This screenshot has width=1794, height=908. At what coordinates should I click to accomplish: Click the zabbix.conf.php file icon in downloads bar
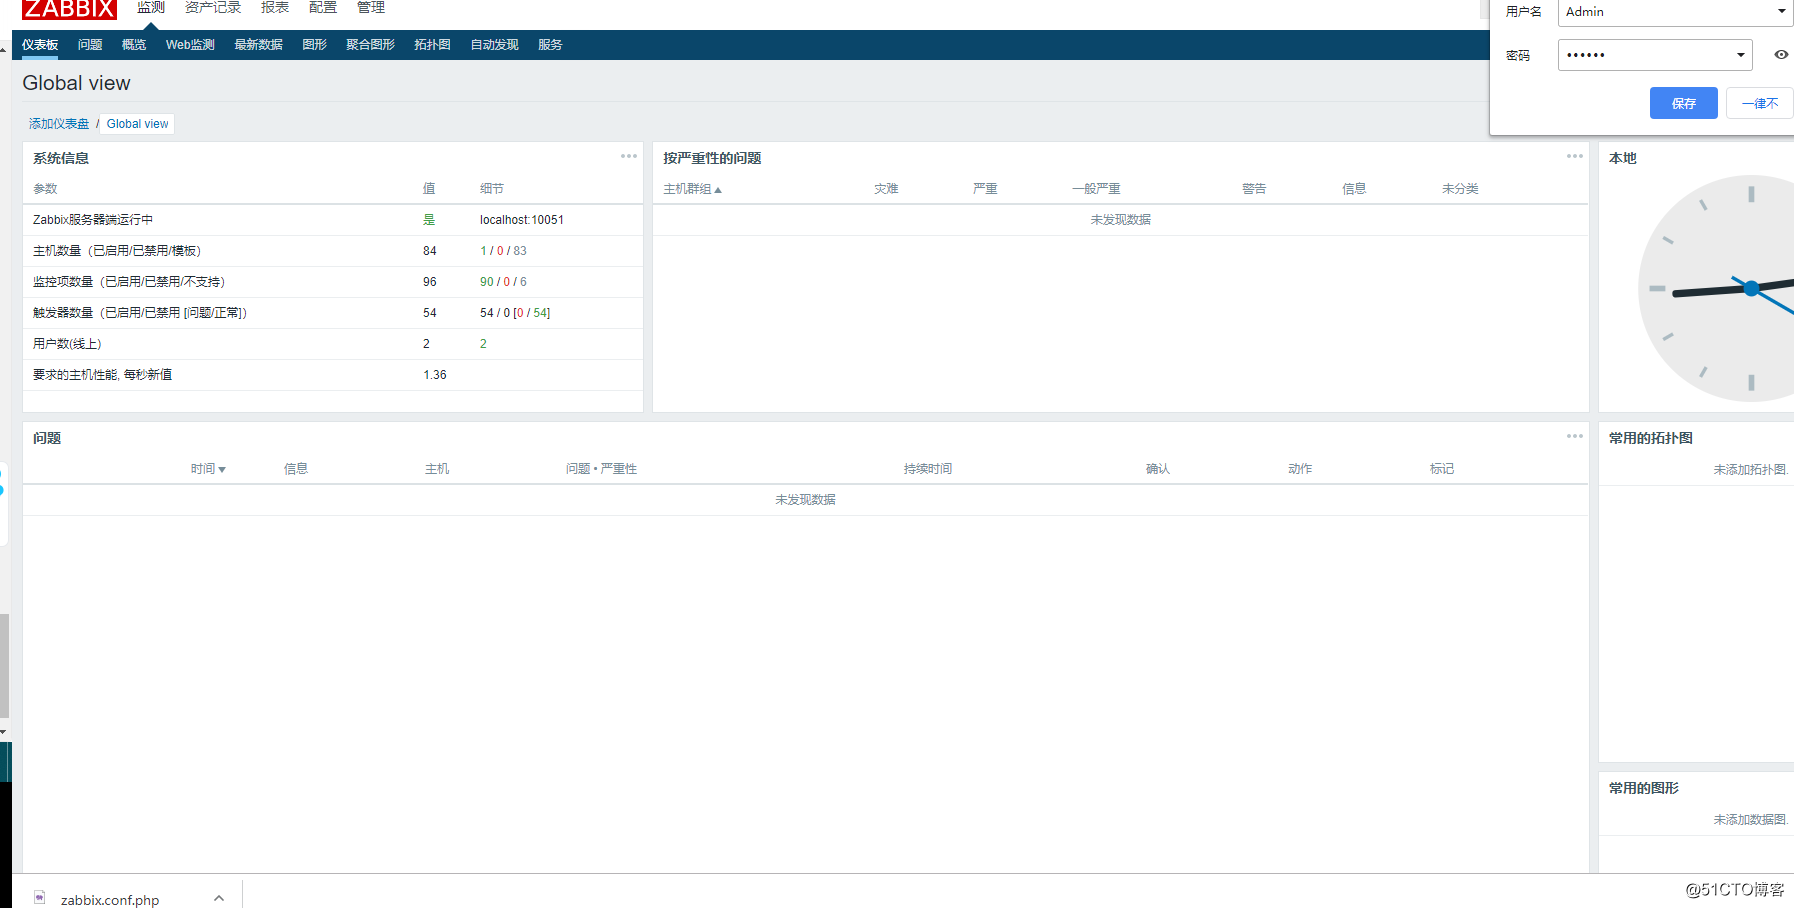click(38, 898)
